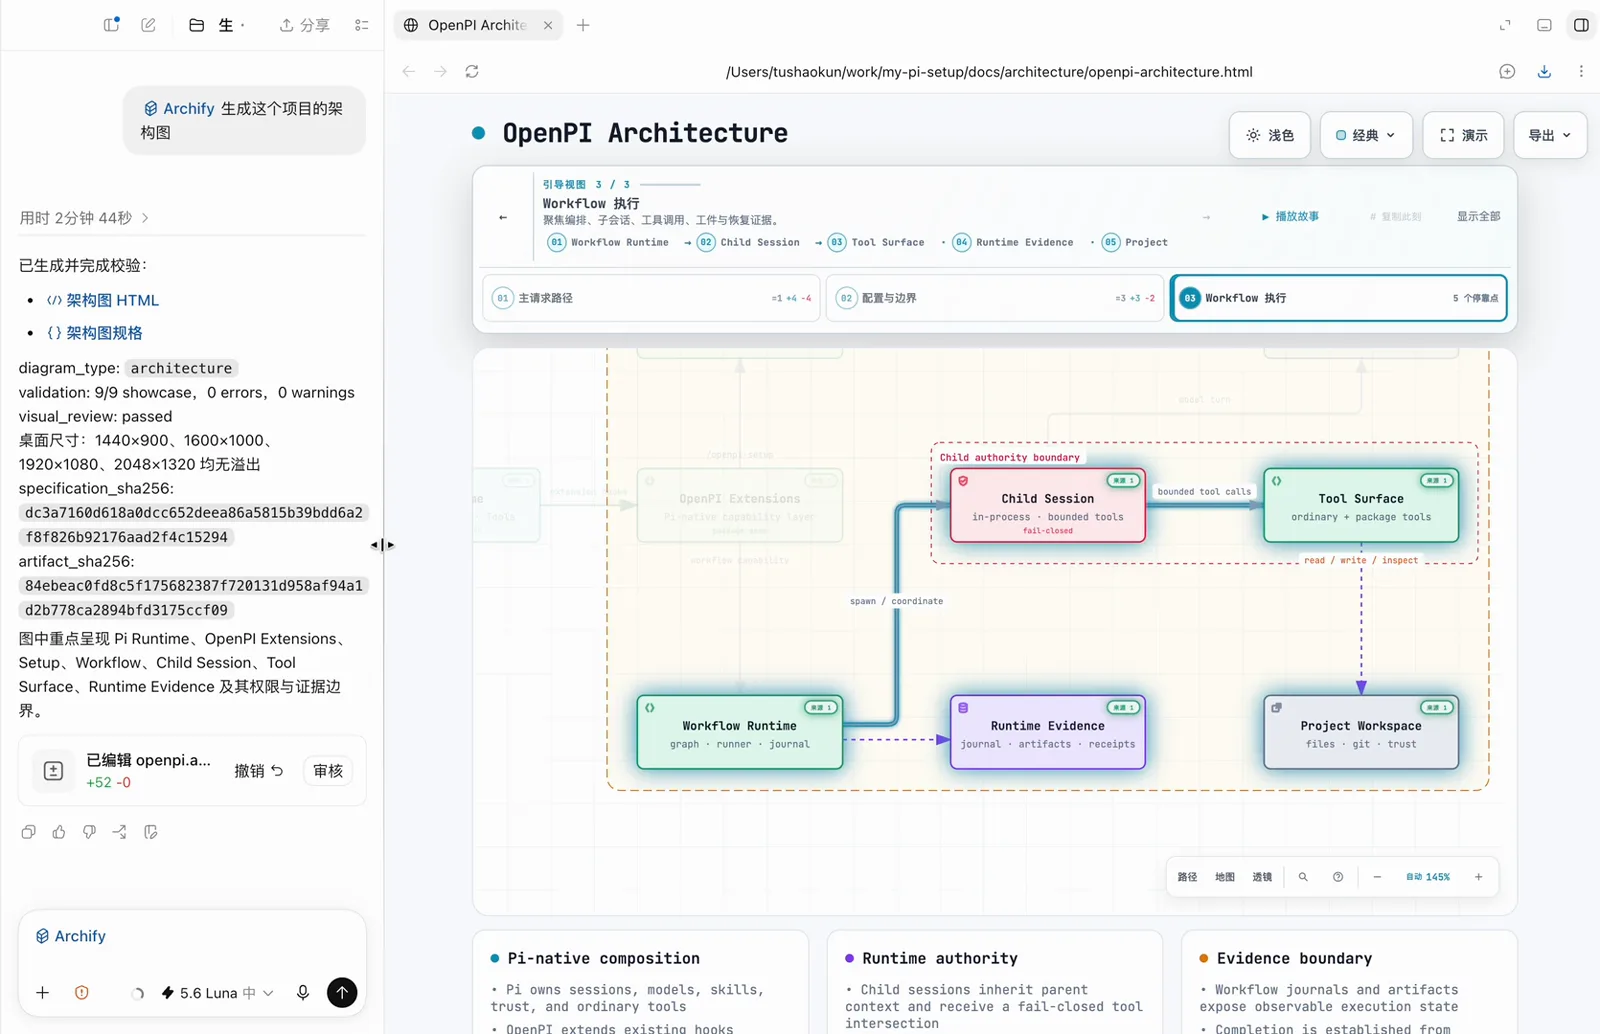Click the file path address field

pos(989,72)
